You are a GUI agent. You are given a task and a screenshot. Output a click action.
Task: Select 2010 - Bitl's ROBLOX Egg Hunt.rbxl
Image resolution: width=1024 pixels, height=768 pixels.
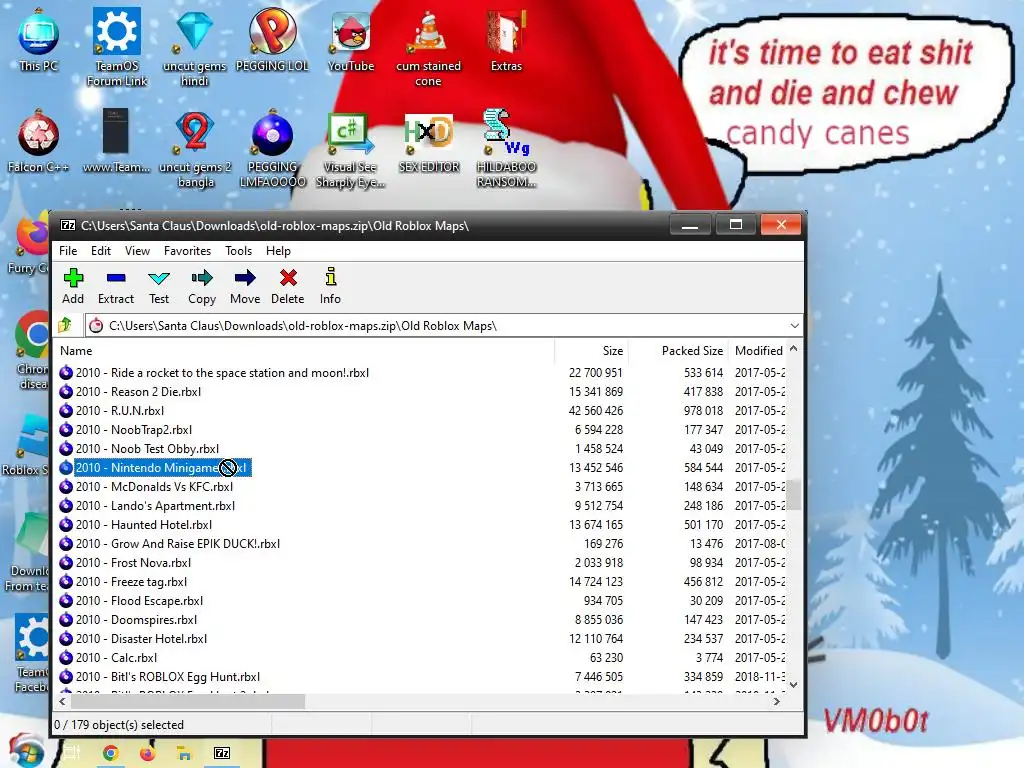pyautogui.click(x=159, y=676)
